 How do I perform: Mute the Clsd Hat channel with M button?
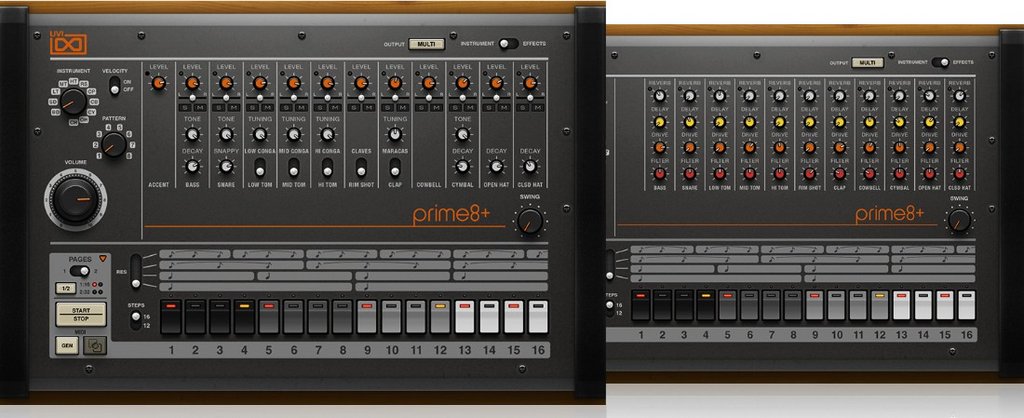coord(537,107)
